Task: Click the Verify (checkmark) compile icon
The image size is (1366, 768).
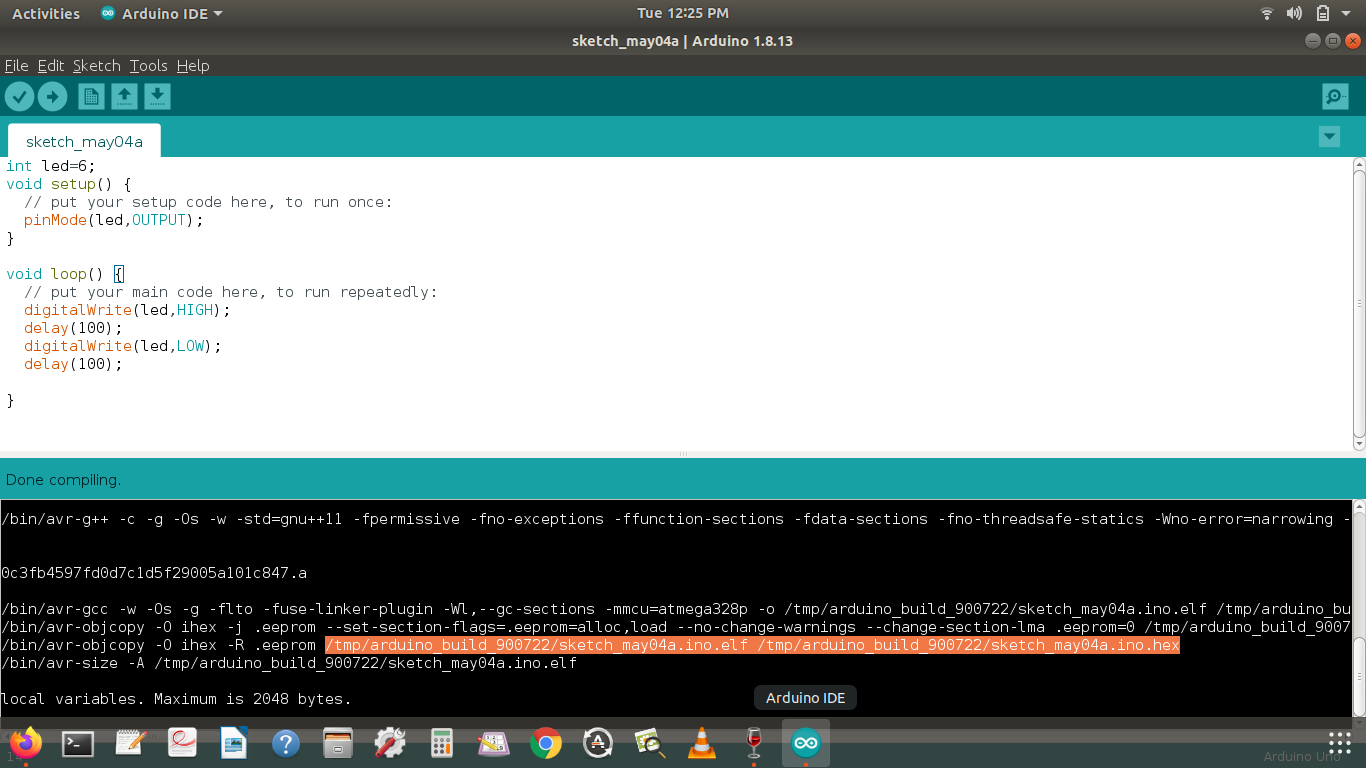Action: (x=19, y=96)
